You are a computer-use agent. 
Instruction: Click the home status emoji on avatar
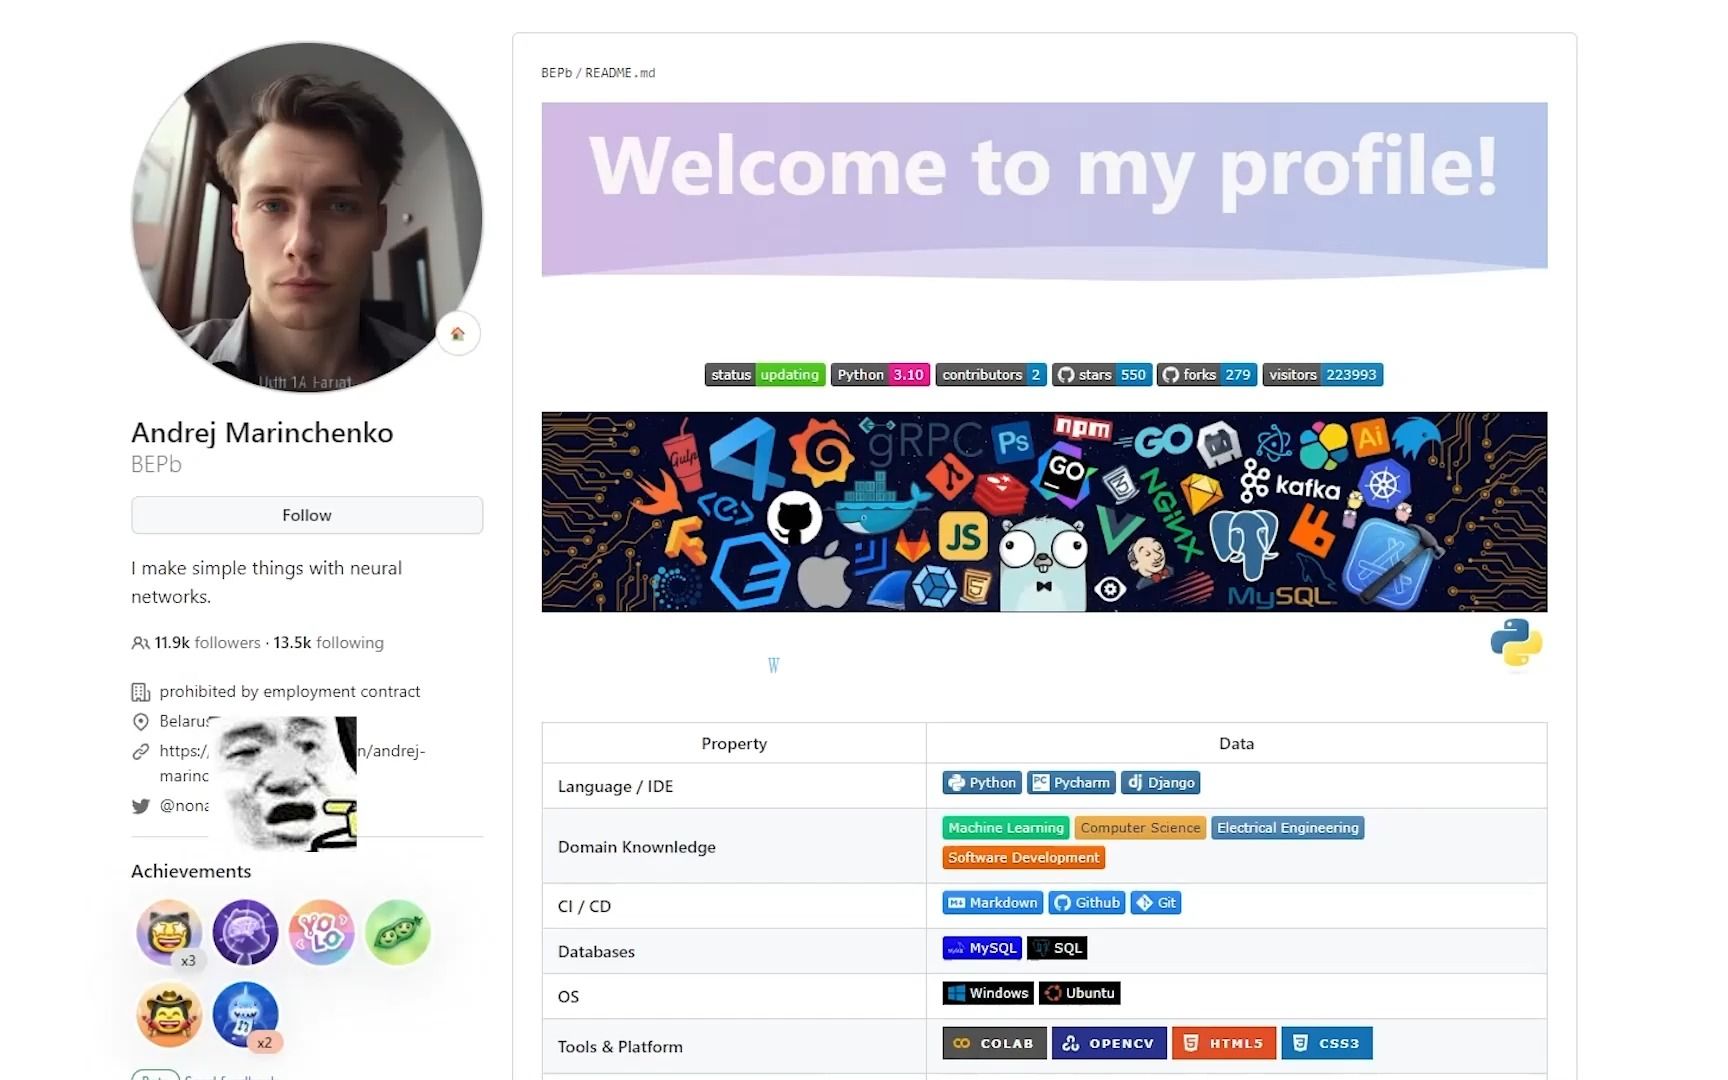tap(458, 334)
